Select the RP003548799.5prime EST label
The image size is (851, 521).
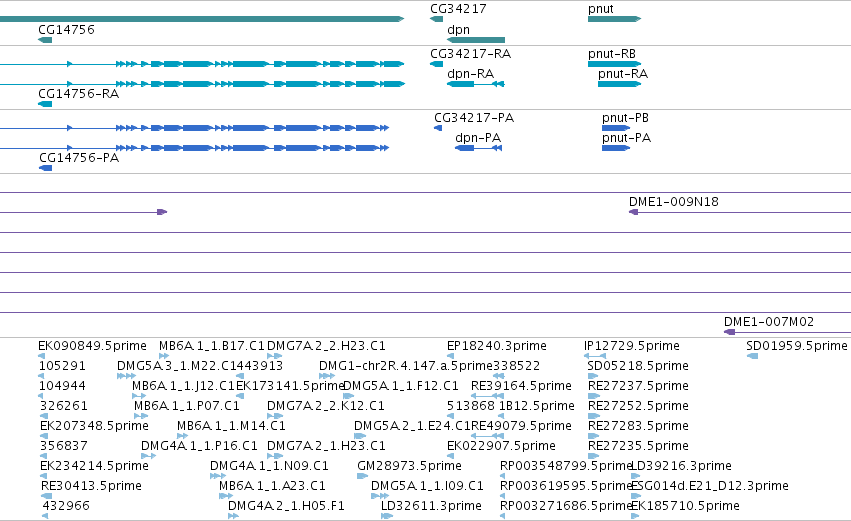[x=566, y=466]
